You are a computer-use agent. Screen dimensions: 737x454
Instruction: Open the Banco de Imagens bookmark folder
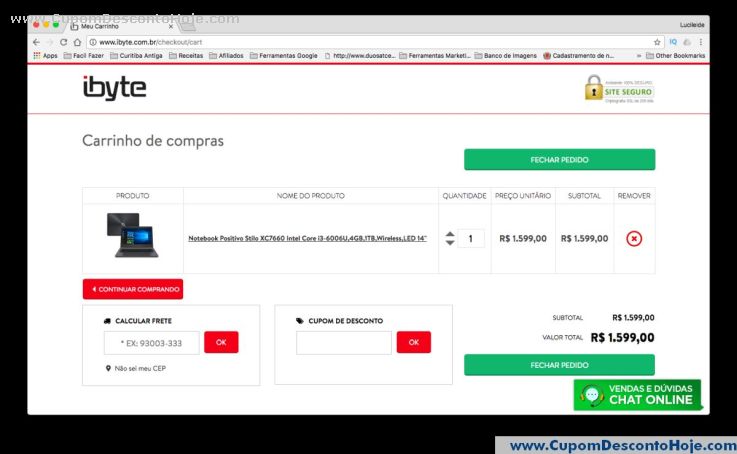[505, 55]
